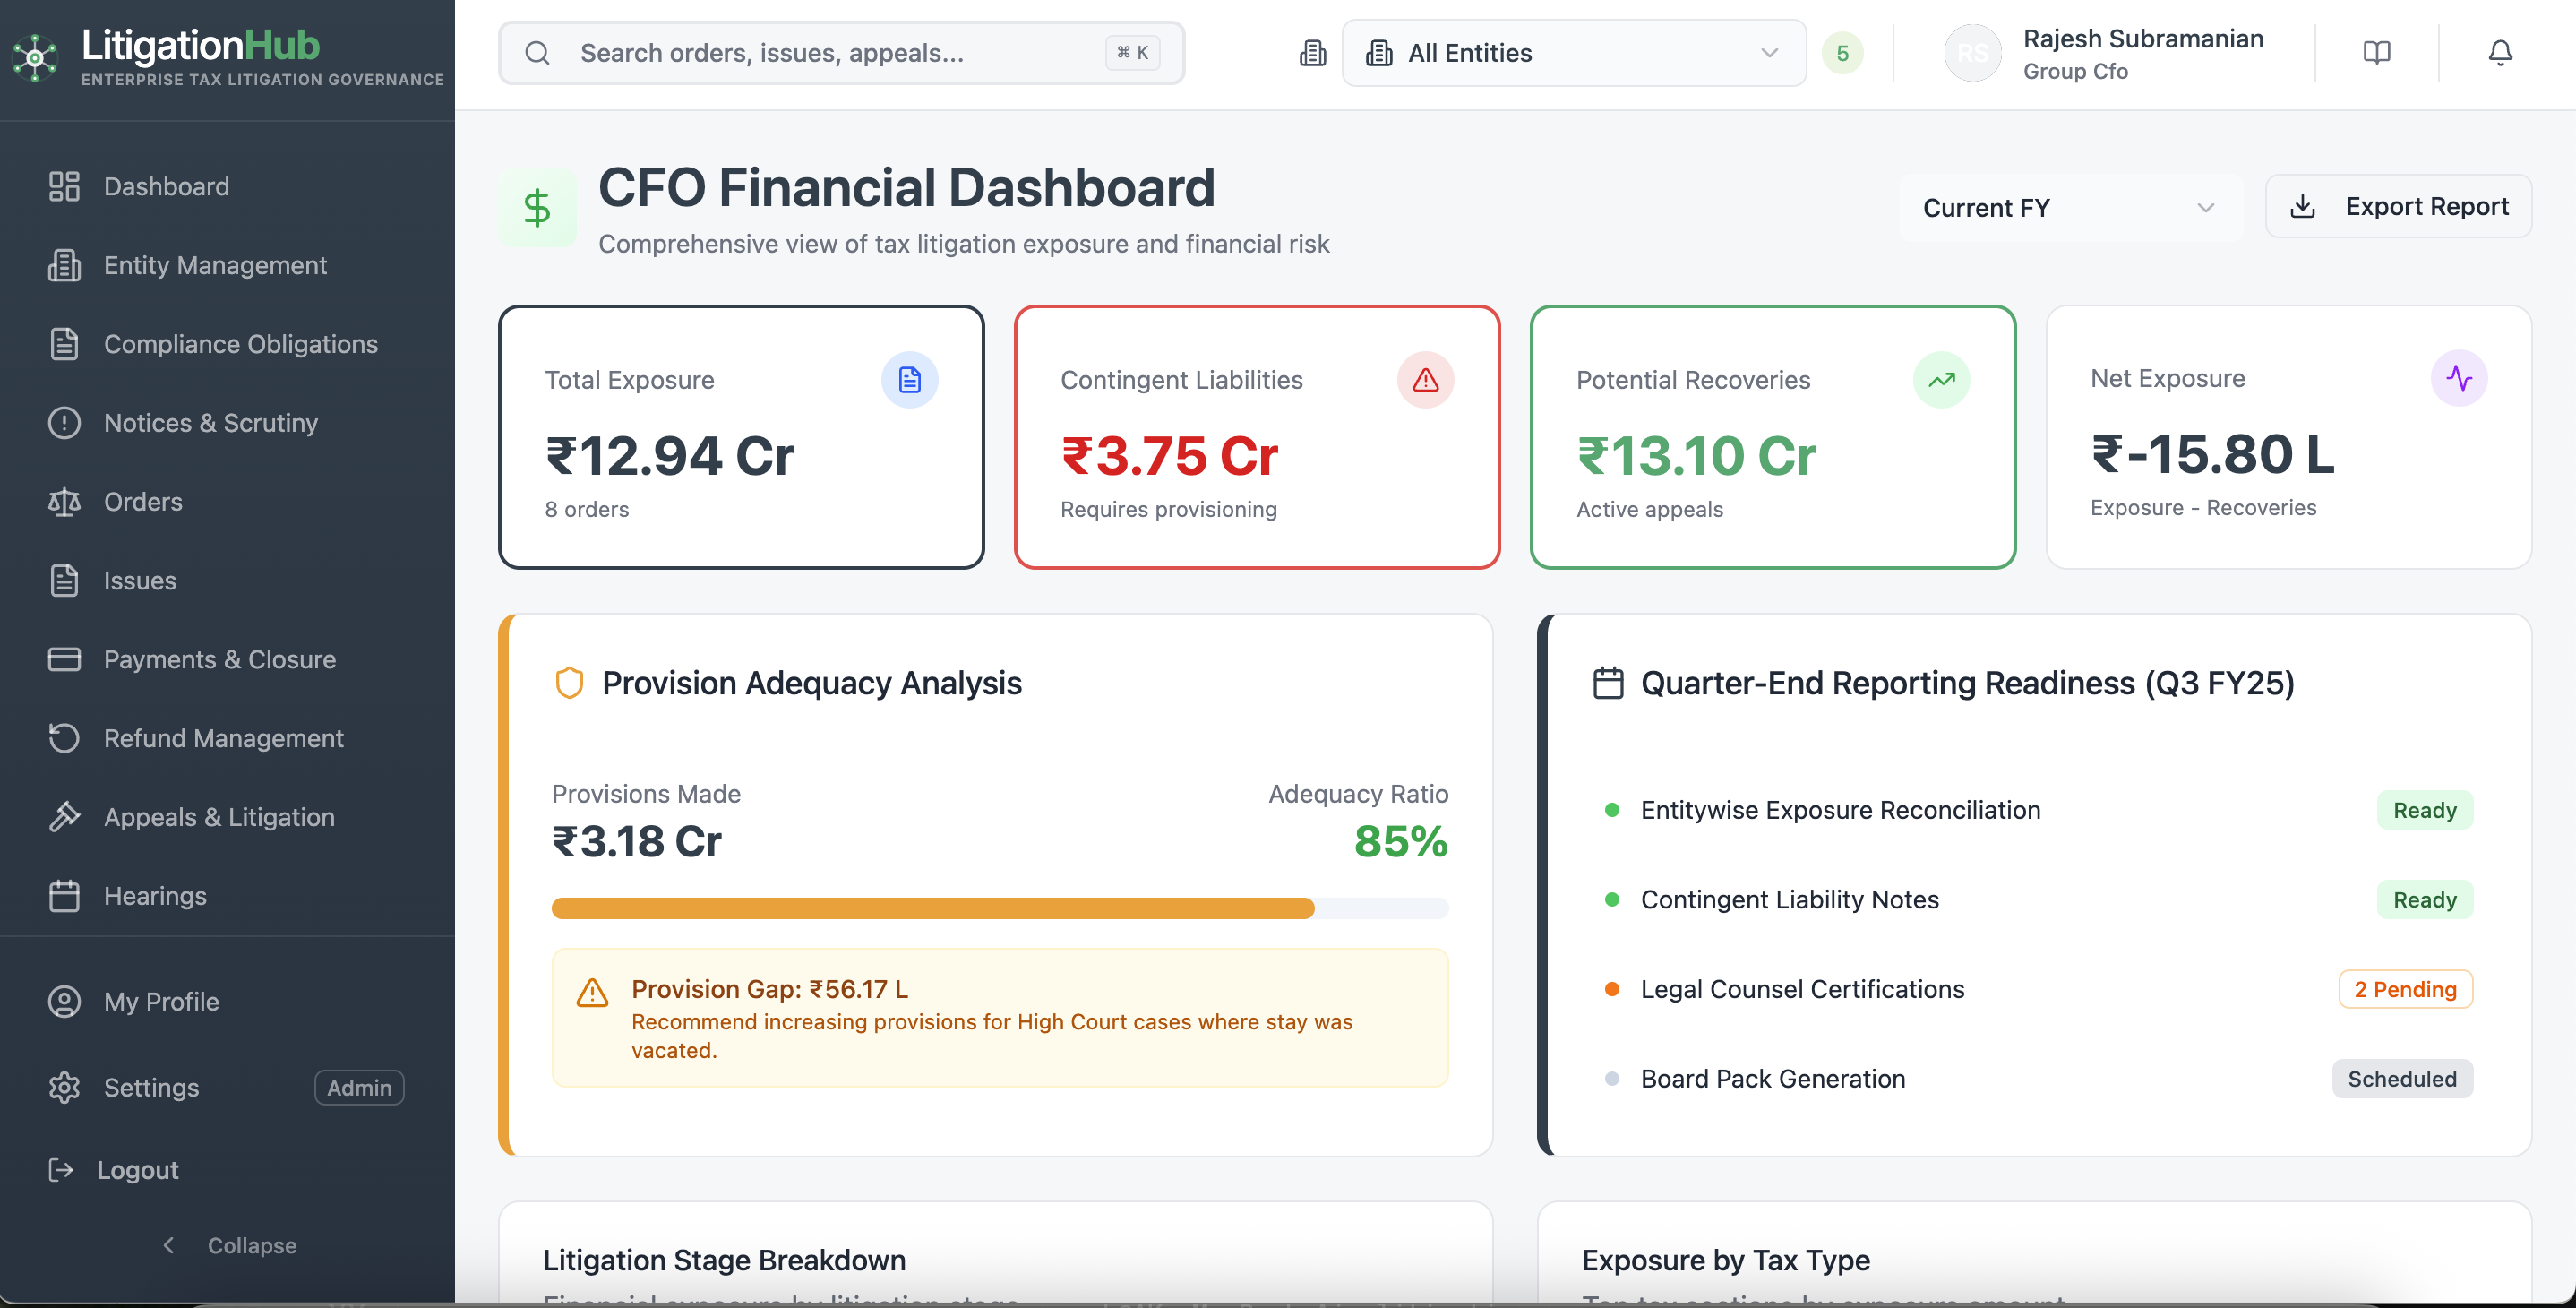This screenshot has width=2576, height=1308.
Task: Click the Logout arrow icon
Action: point(61,1170)
